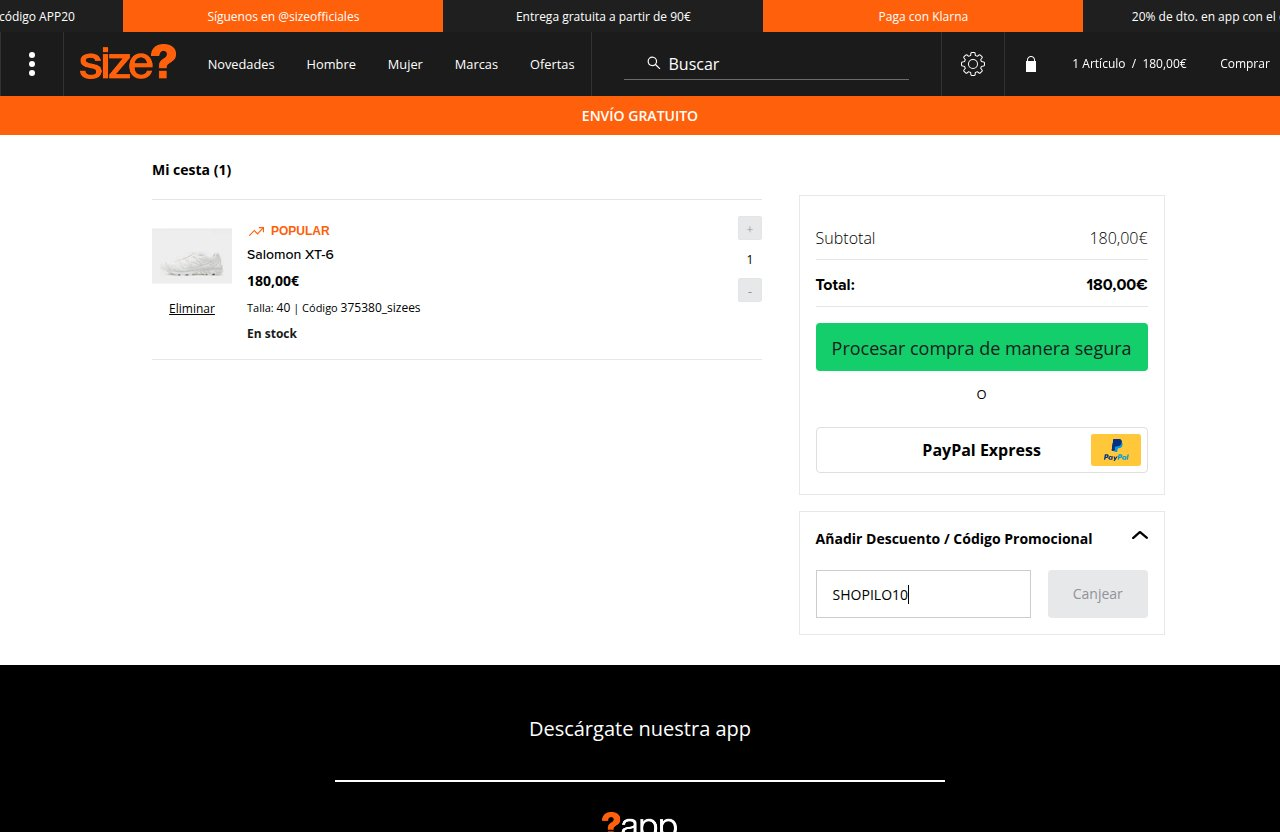Click Comprar in the header

click(1245, 63)
